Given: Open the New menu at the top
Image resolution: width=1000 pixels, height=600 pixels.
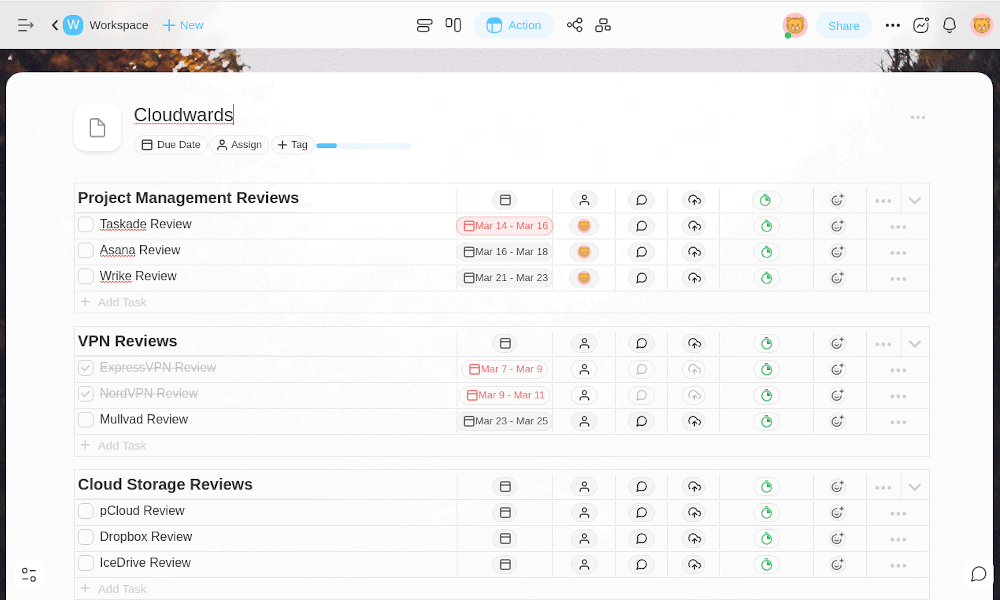Looking at the screenshot, I should point(182,25).
